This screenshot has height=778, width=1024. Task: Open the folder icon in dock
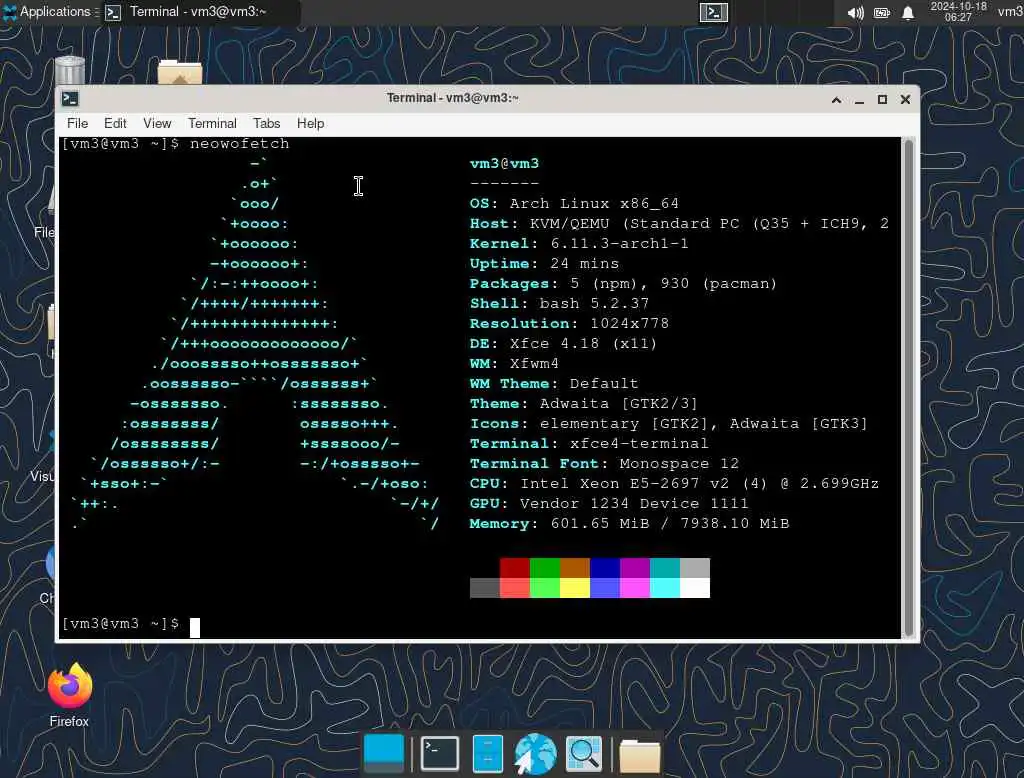pos(639,756)
